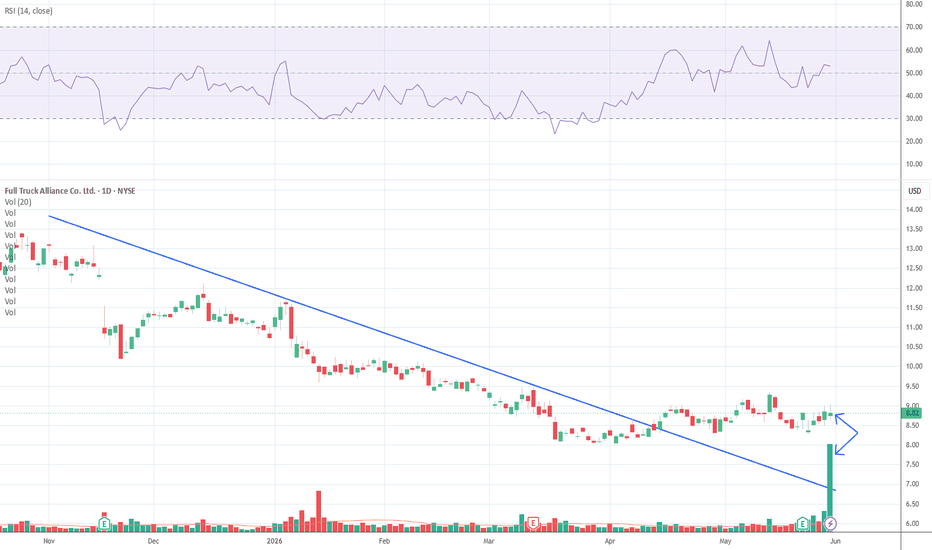The width and height of the screenshot is (932, 550).
Task: Click the 14.00 price level on axis
Action: [914, 209]
